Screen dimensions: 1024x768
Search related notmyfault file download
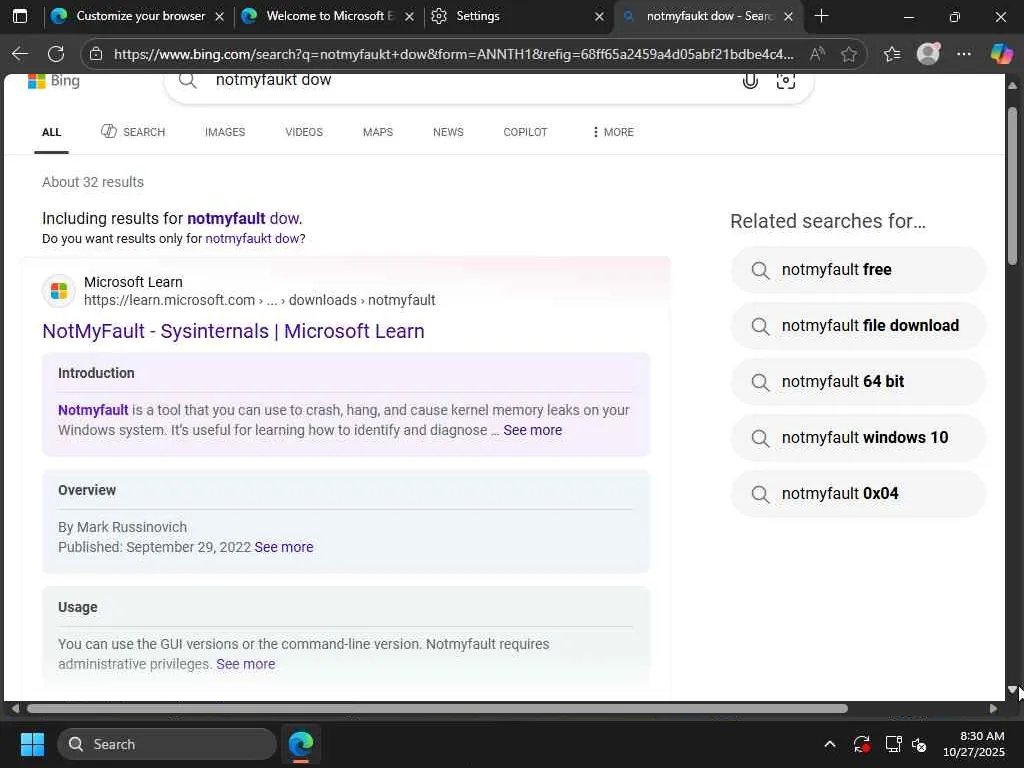pos(858,326)
